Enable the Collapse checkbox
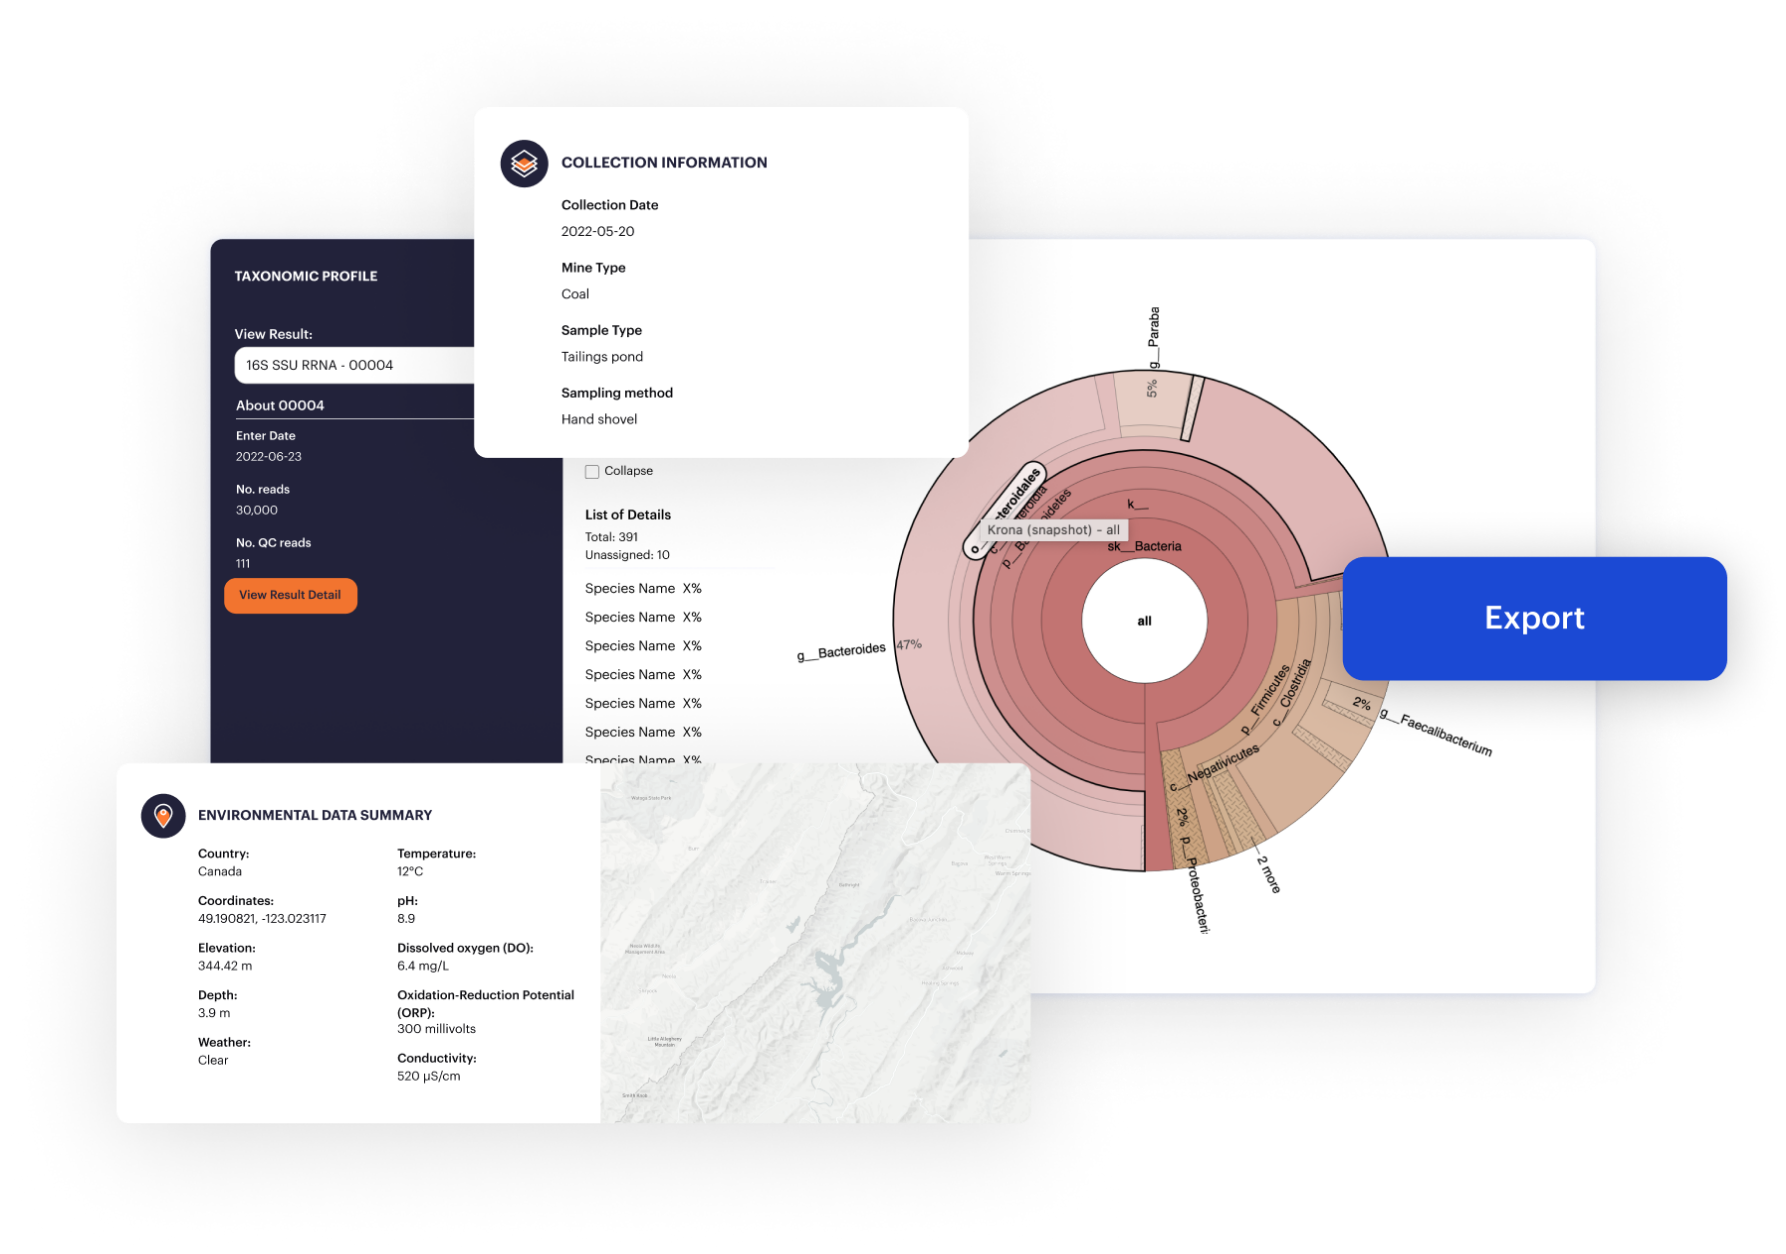The image size is (1786, 1254). pyautogui.click(x=592, y=471)
